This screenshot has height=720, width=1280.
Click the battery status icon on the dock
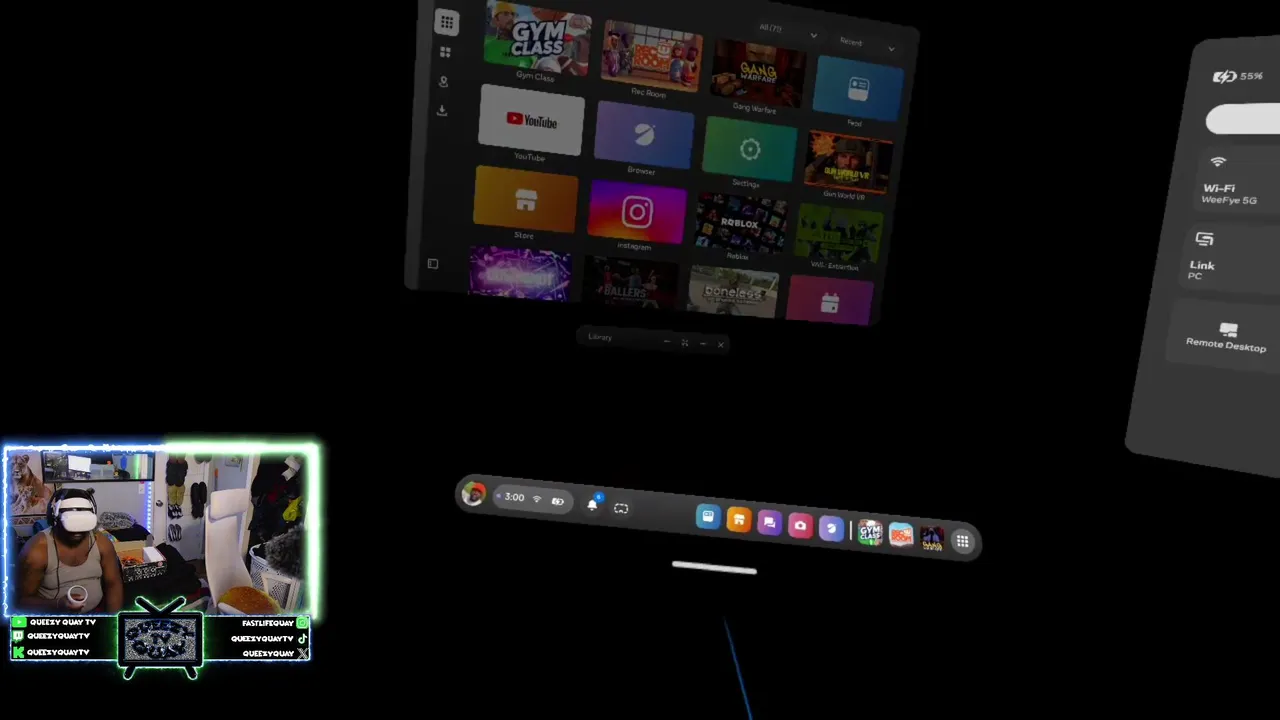point(558,501)
